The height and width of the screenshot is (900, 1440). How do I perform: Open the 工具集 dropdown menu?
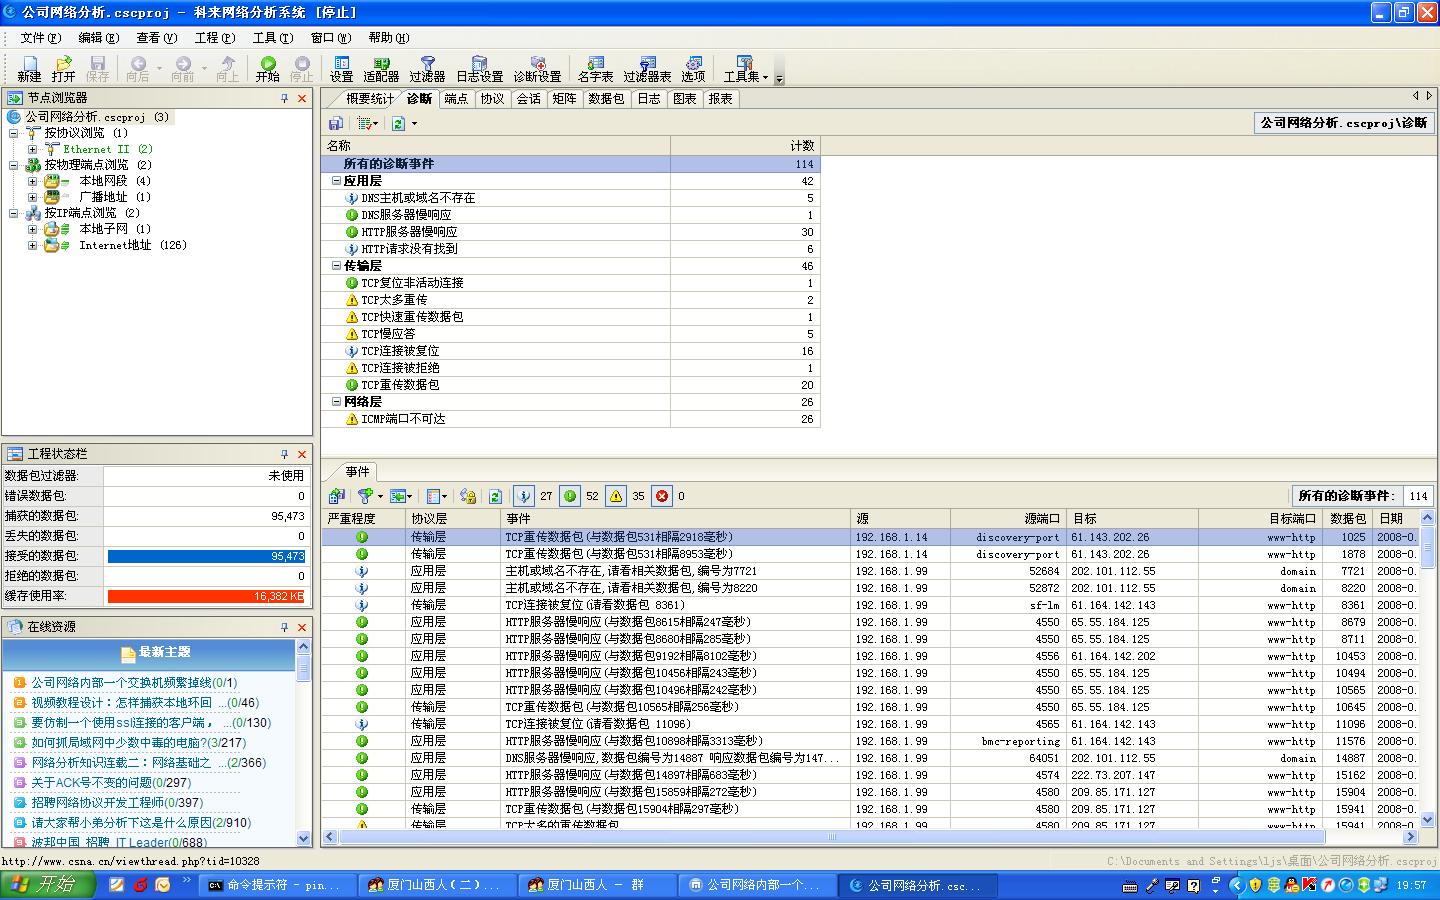pos(745,69)
